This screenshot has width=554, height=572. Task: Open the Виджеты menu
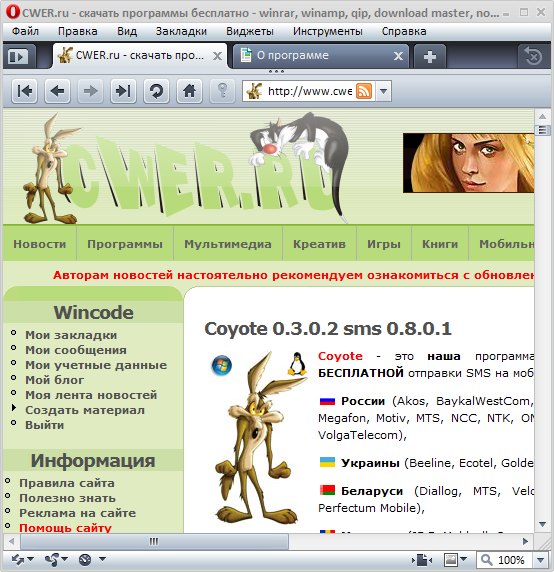coord(250,31)
